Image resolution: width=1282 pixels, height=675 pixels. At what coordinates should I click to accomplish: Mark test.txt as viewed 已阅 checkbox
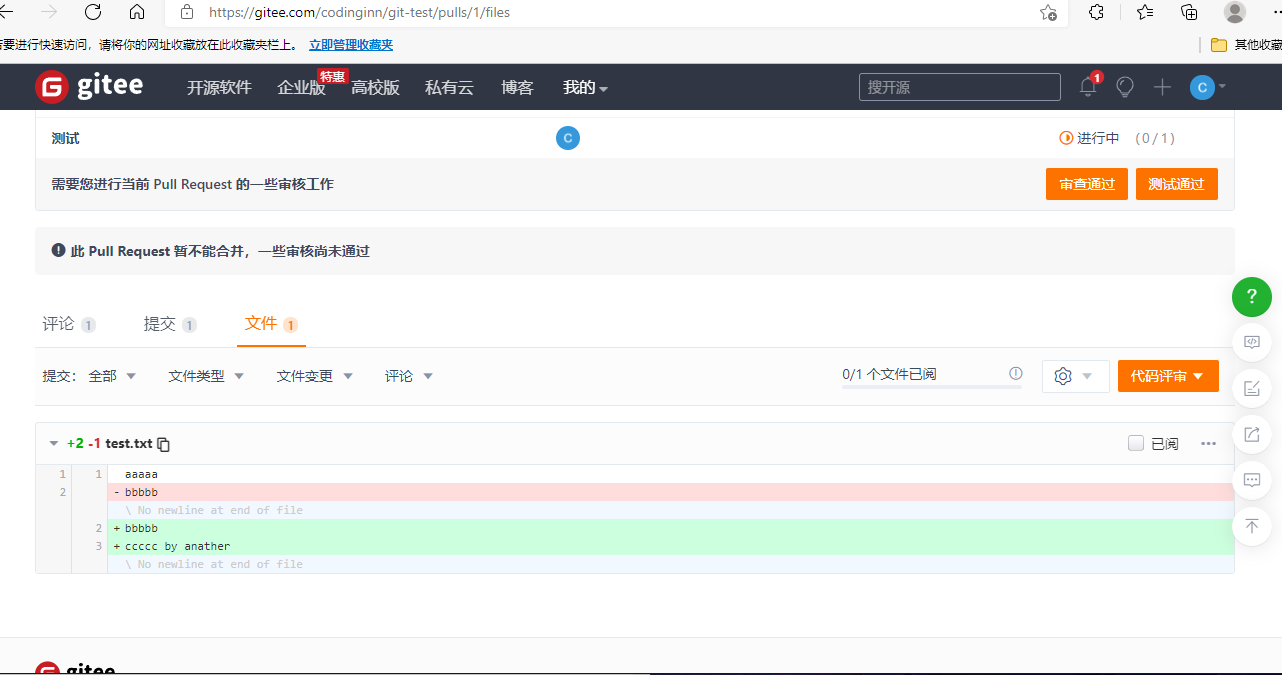point(1136,443)
